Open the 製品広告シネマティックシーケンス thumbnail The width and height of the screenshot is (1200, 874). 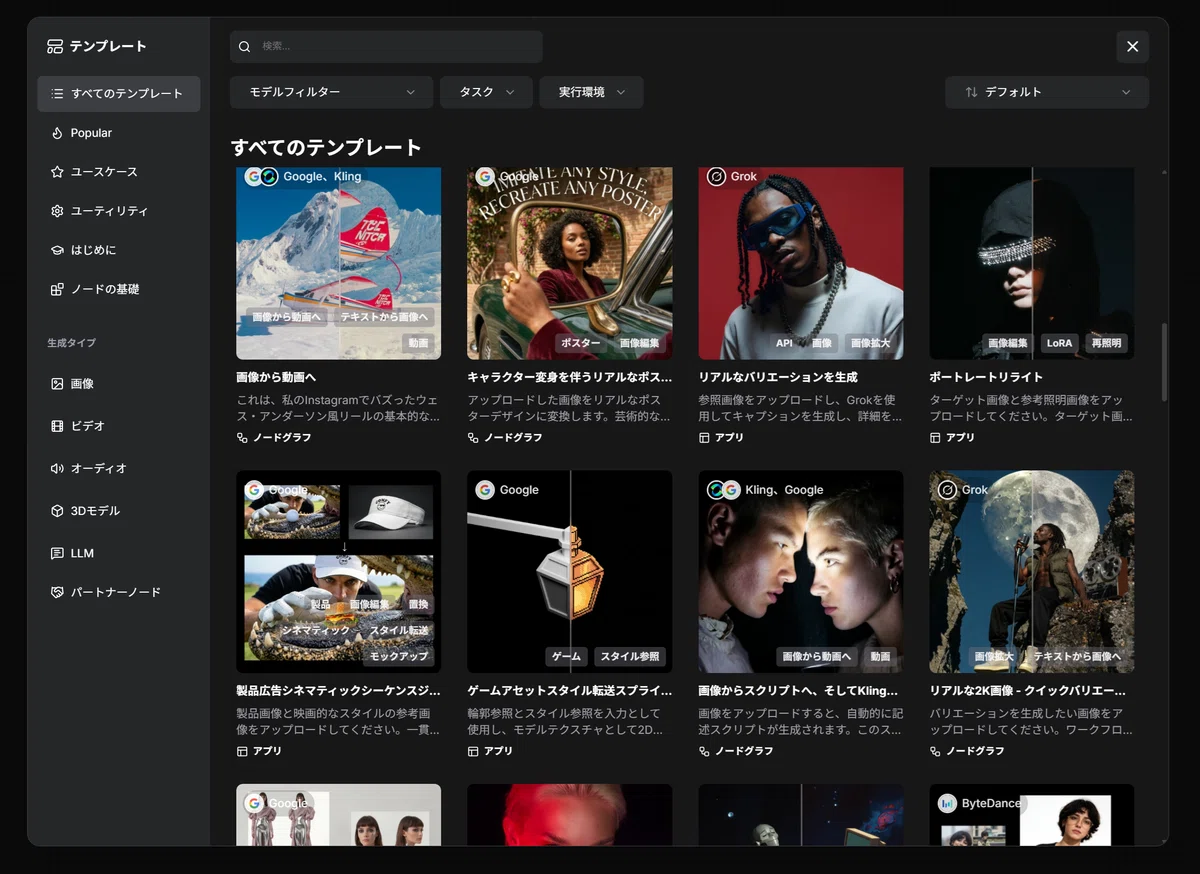pos(339,572)
